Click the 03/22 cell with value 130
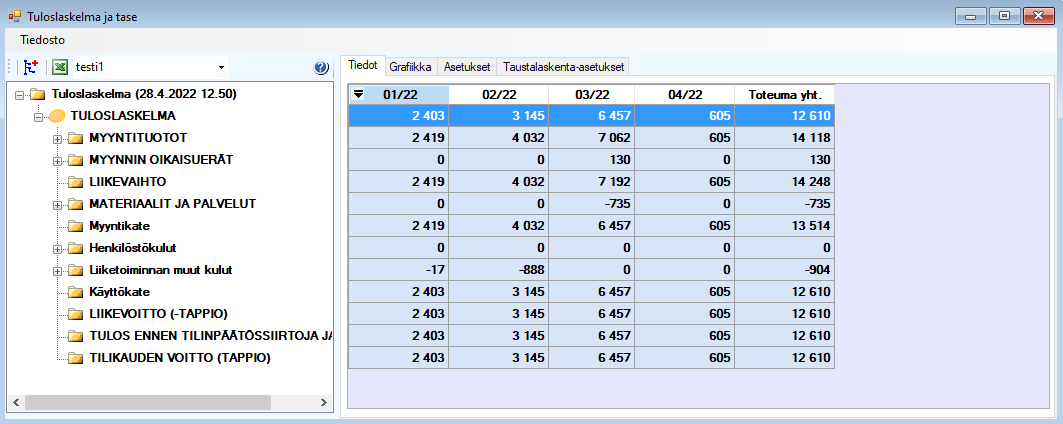 [x=592, y=160]
